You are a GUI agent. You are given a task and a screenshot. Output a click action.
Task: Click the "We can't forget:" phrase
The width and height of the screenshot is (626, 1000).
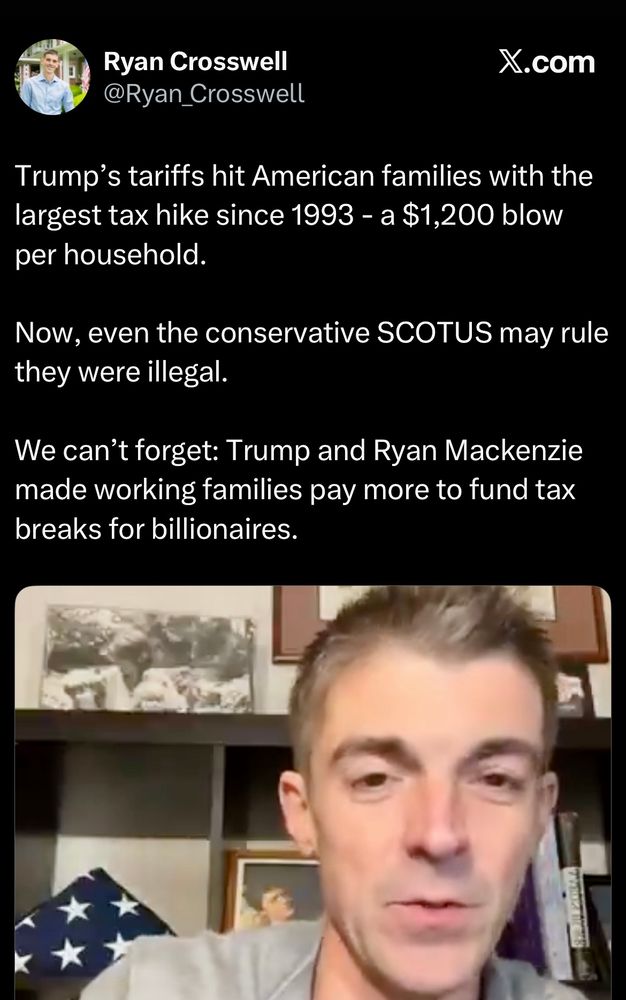117,450
